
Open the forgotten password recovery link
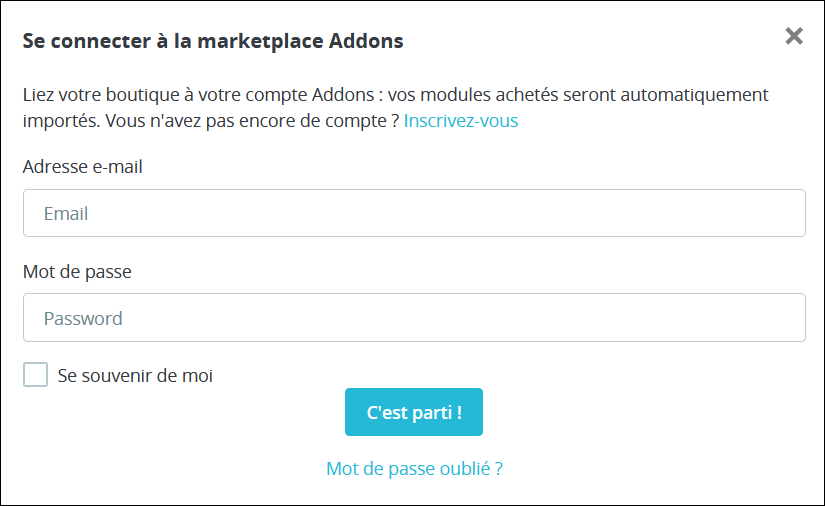tap(414, 468)
